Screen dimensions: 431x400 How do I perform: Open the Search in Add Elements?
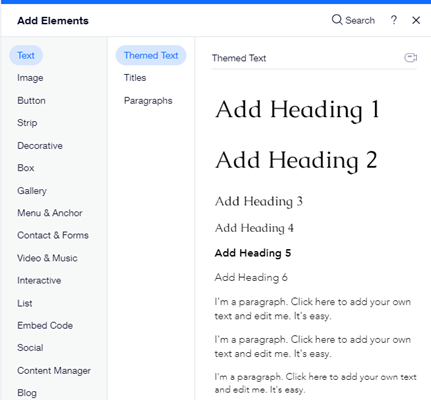click(353, 20)
